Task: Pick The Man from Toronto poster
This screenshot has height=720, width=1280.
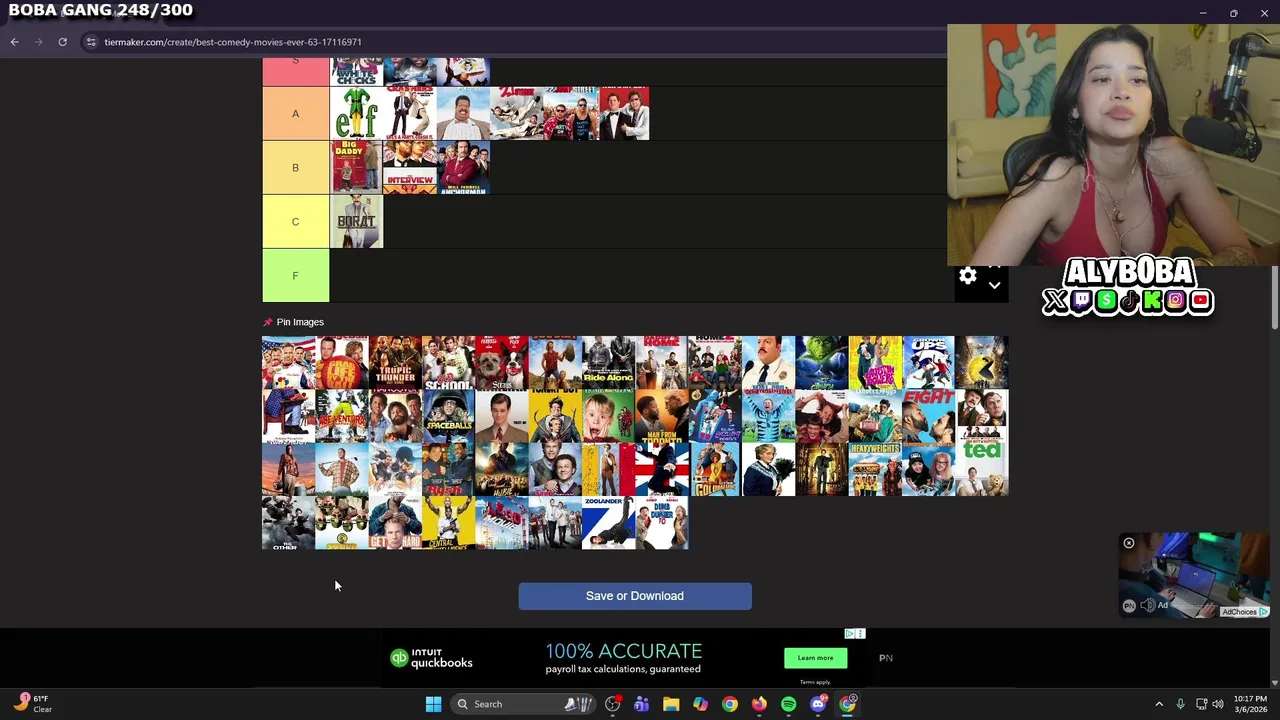Action: click(x=662, y=416)
